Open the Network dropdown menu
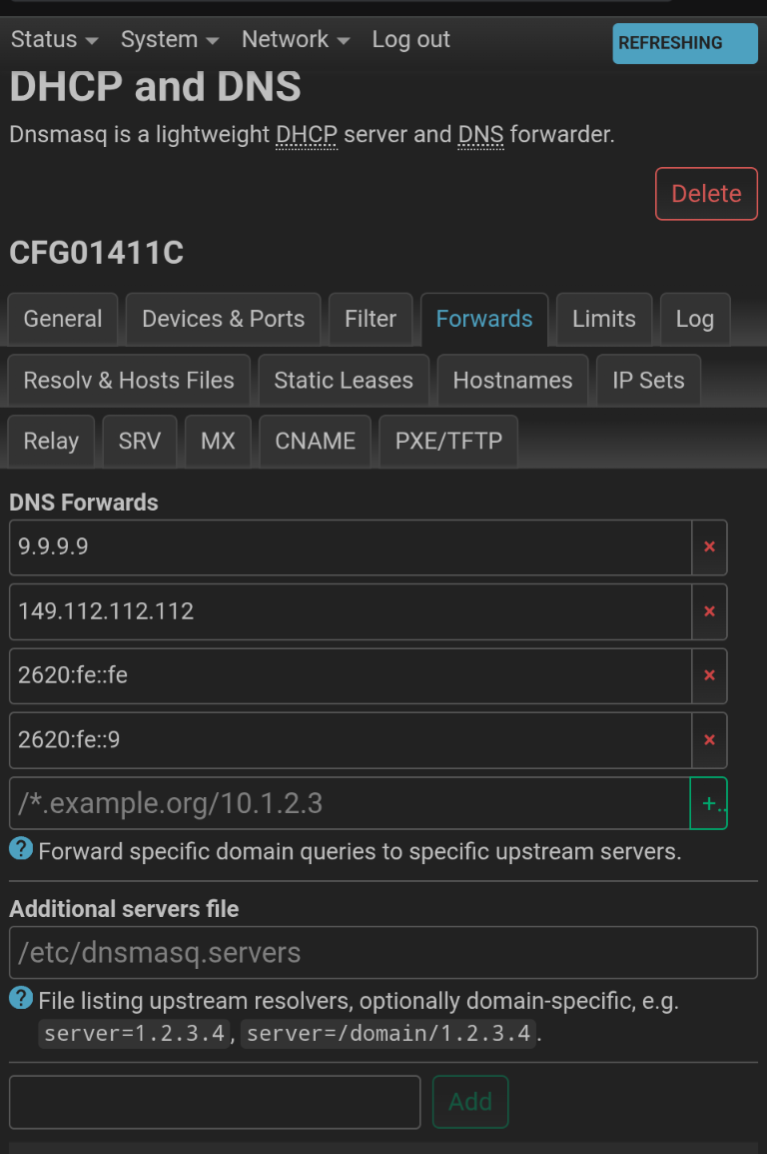Image resolution: width=767 pixels, height=1154 pixels. 295,40
